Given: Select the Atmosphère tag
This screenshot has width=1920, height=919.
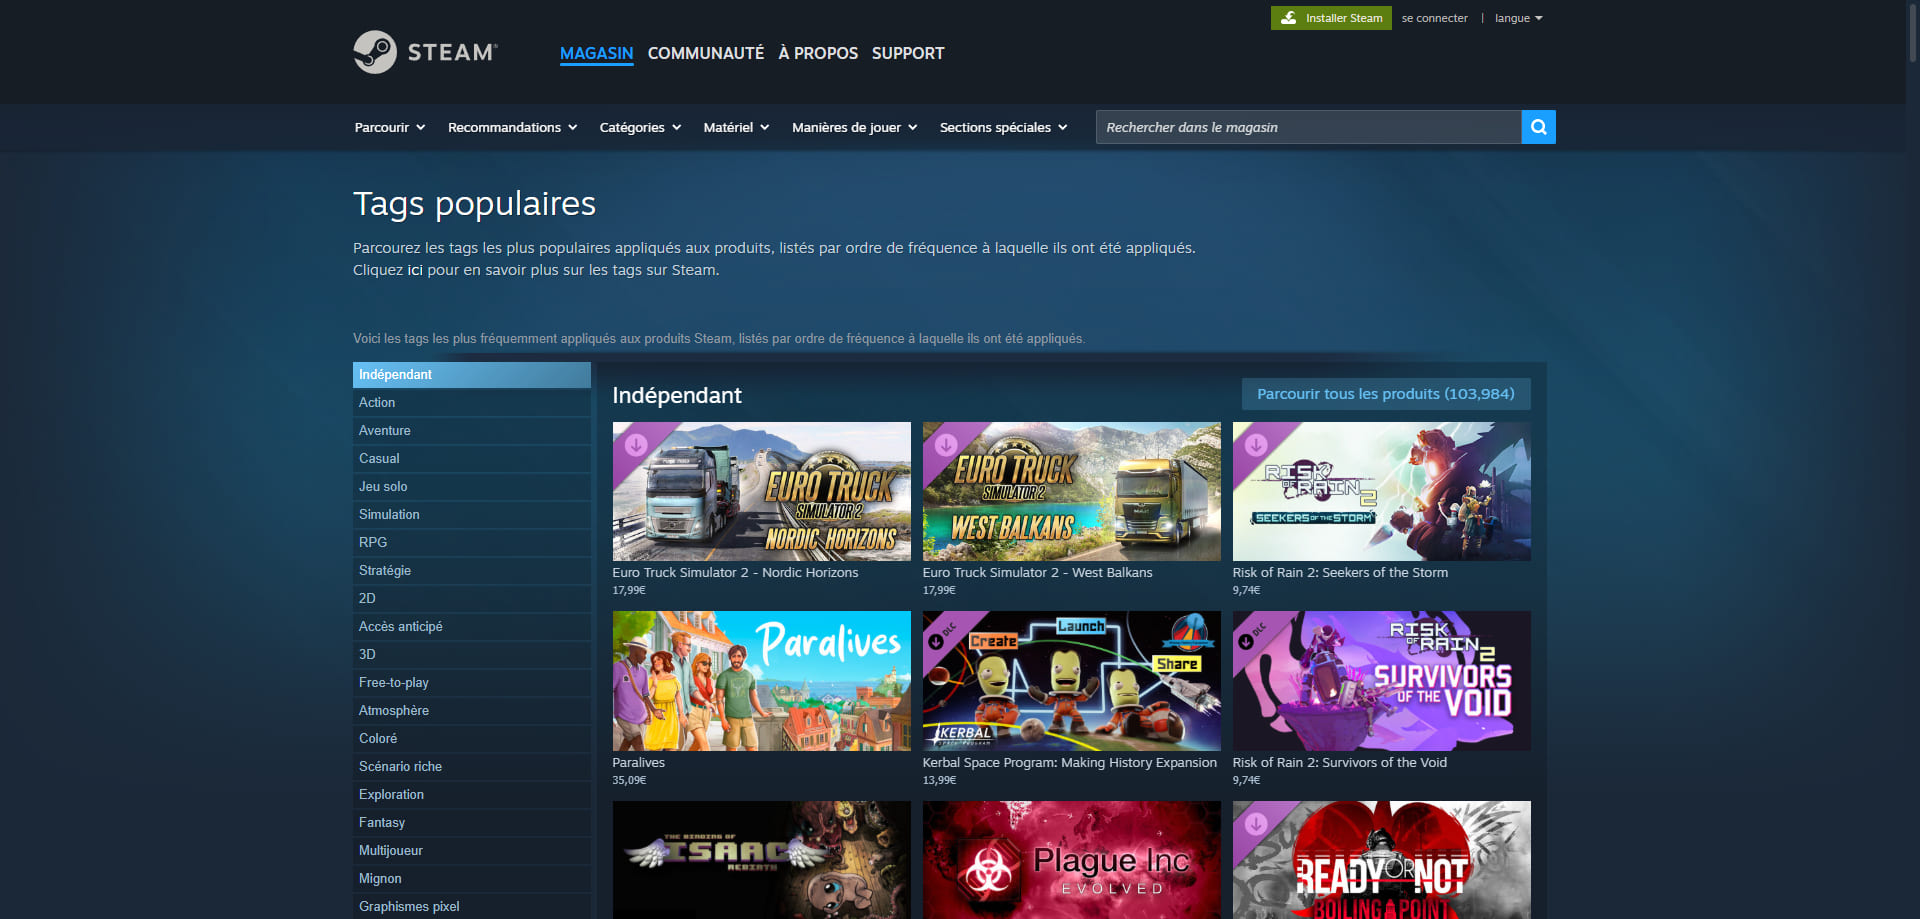Looking at the screenshot, I should (472, 710).
